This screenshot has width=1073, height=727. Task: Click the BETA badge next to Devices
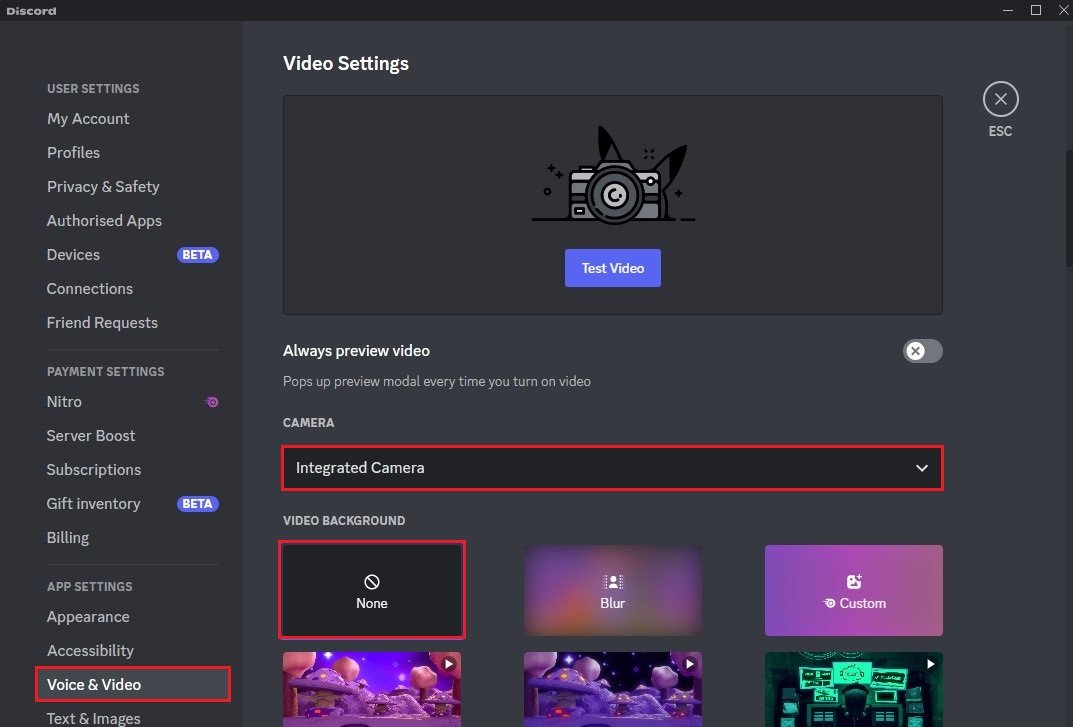pyautogui.click(x=197, y=254)
